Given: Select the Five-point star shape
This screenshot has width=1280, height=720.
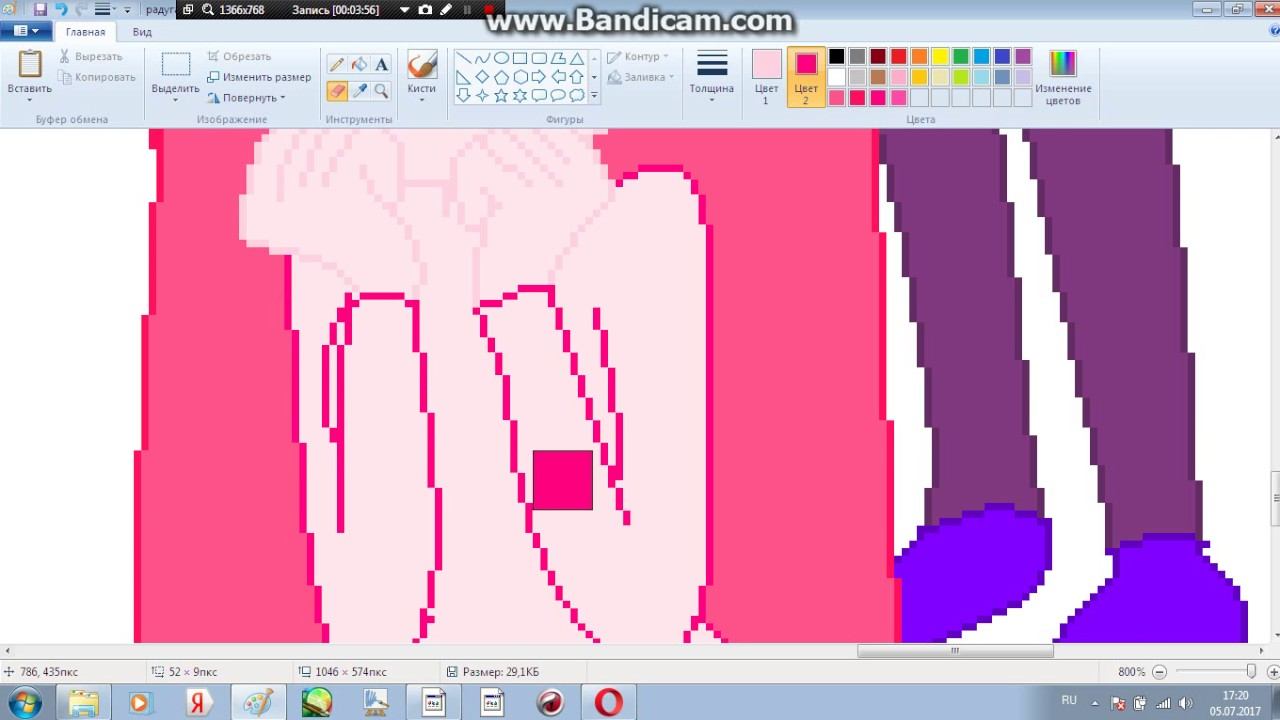Looking at the screenshot, I should click(501, 96).
